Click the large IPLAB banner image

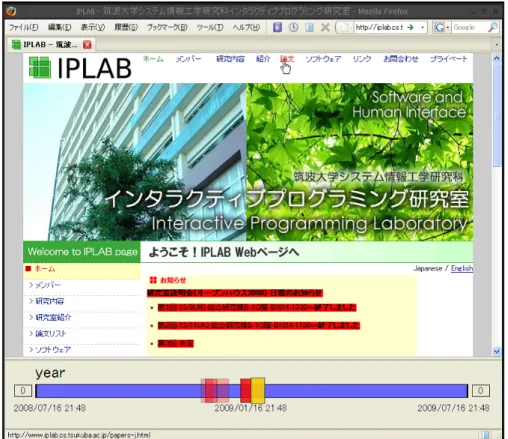[248, 162]
